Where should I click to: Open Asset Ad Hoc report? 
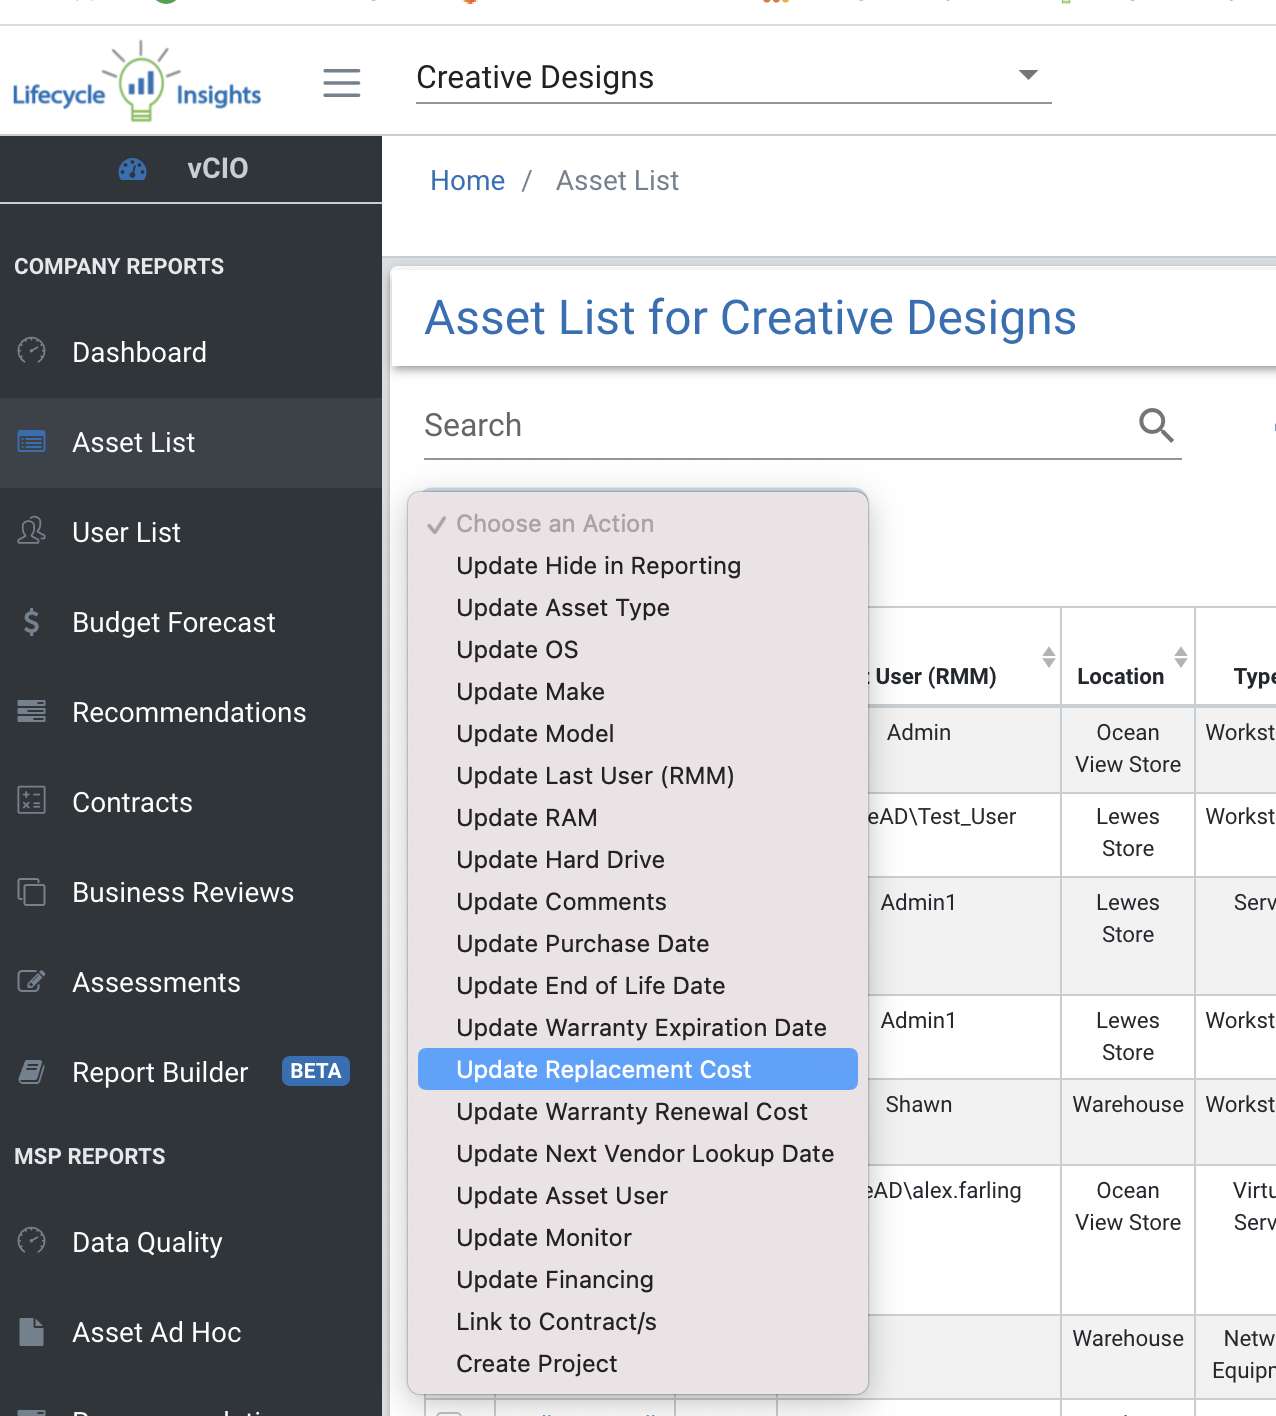[x=191, y=1332]
